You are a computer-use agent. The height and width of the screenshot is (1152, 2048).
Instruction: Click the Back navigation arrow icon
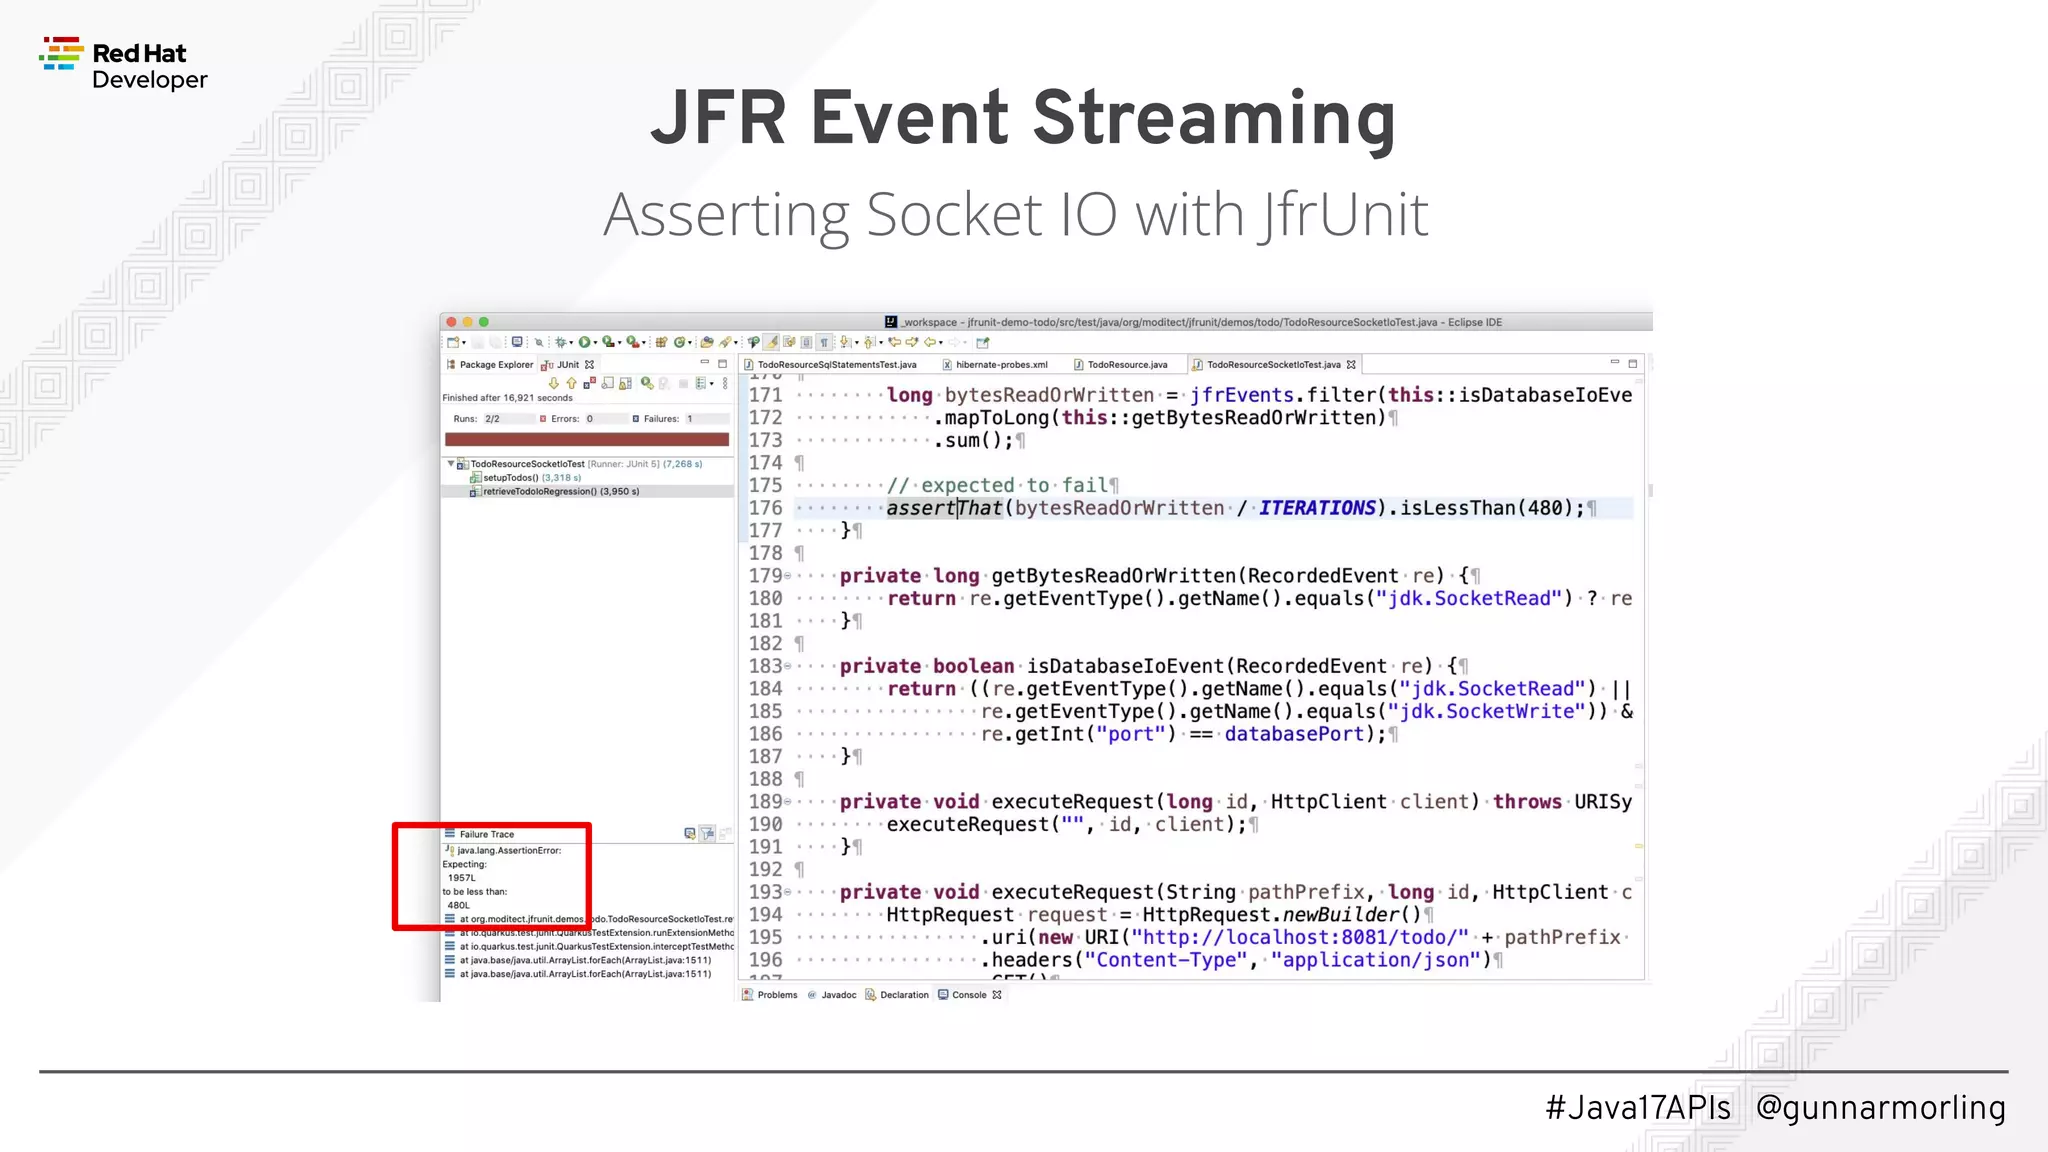tap(930, 342)
